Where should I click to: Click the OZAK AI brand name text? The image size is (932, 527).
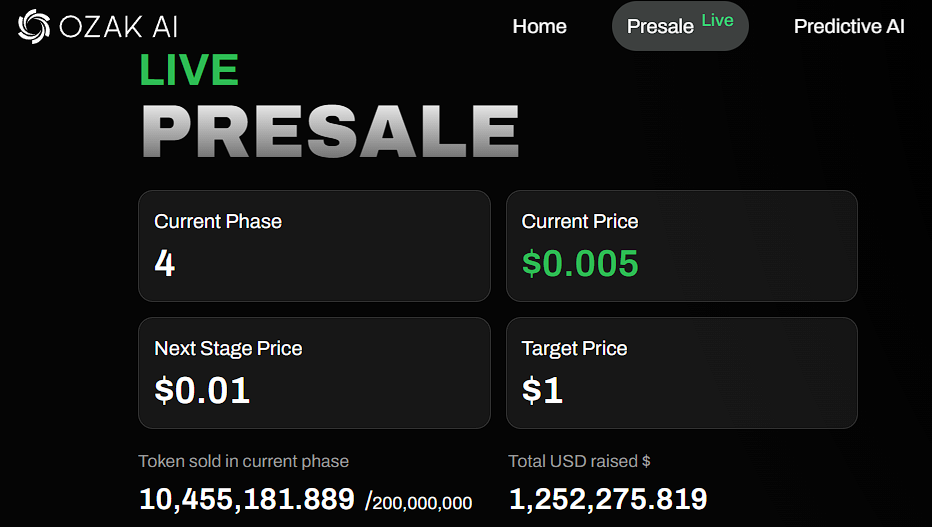pyautogui.click(x=118, y=27)
